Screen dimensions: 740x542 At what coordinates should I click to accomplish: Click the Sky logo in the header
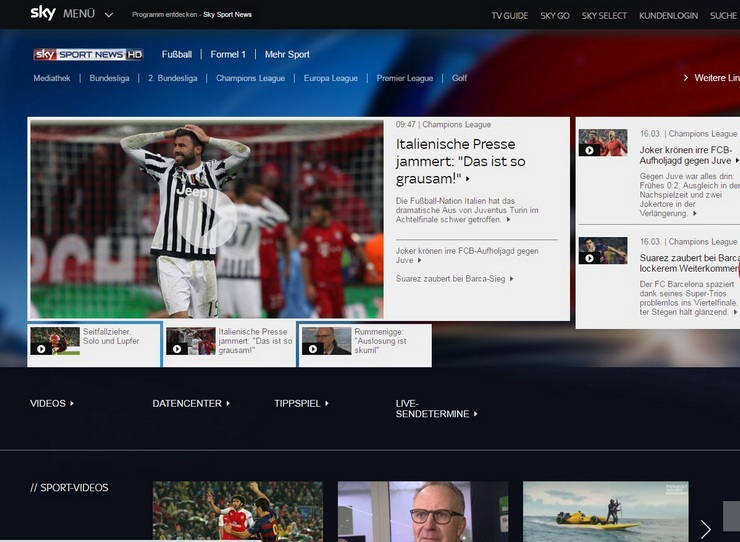(x=42, y=13)
